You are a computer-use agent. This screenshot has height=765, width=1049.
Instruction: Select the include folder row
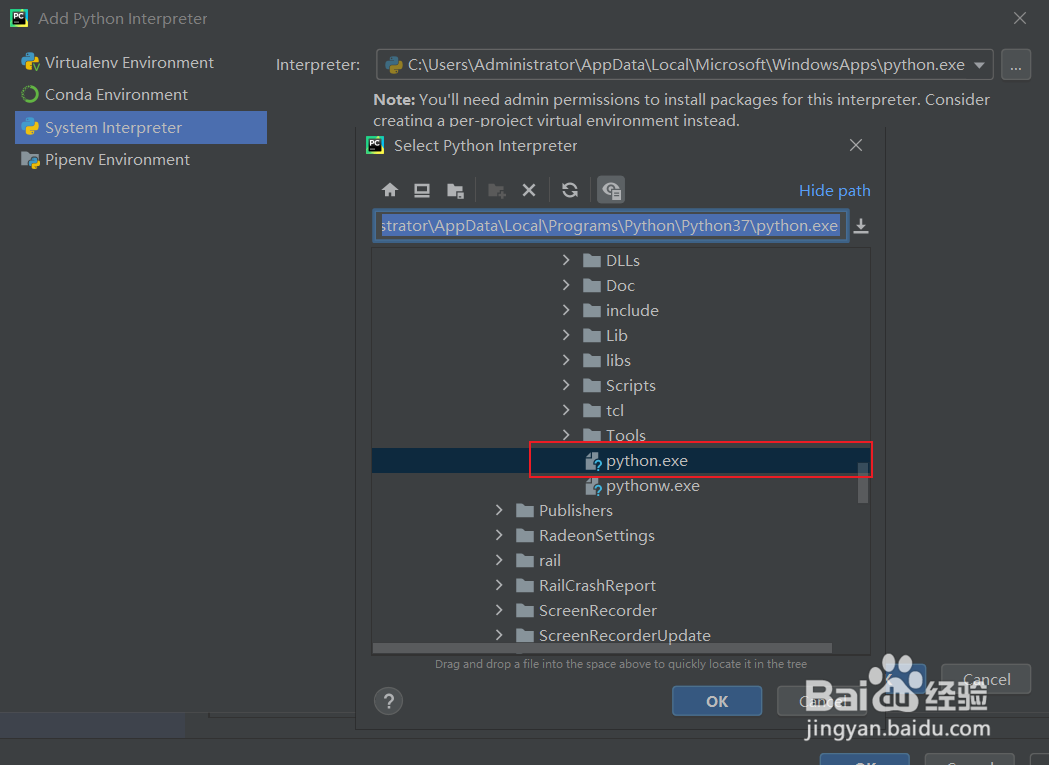pyautogui.click(x=621, y=311)
